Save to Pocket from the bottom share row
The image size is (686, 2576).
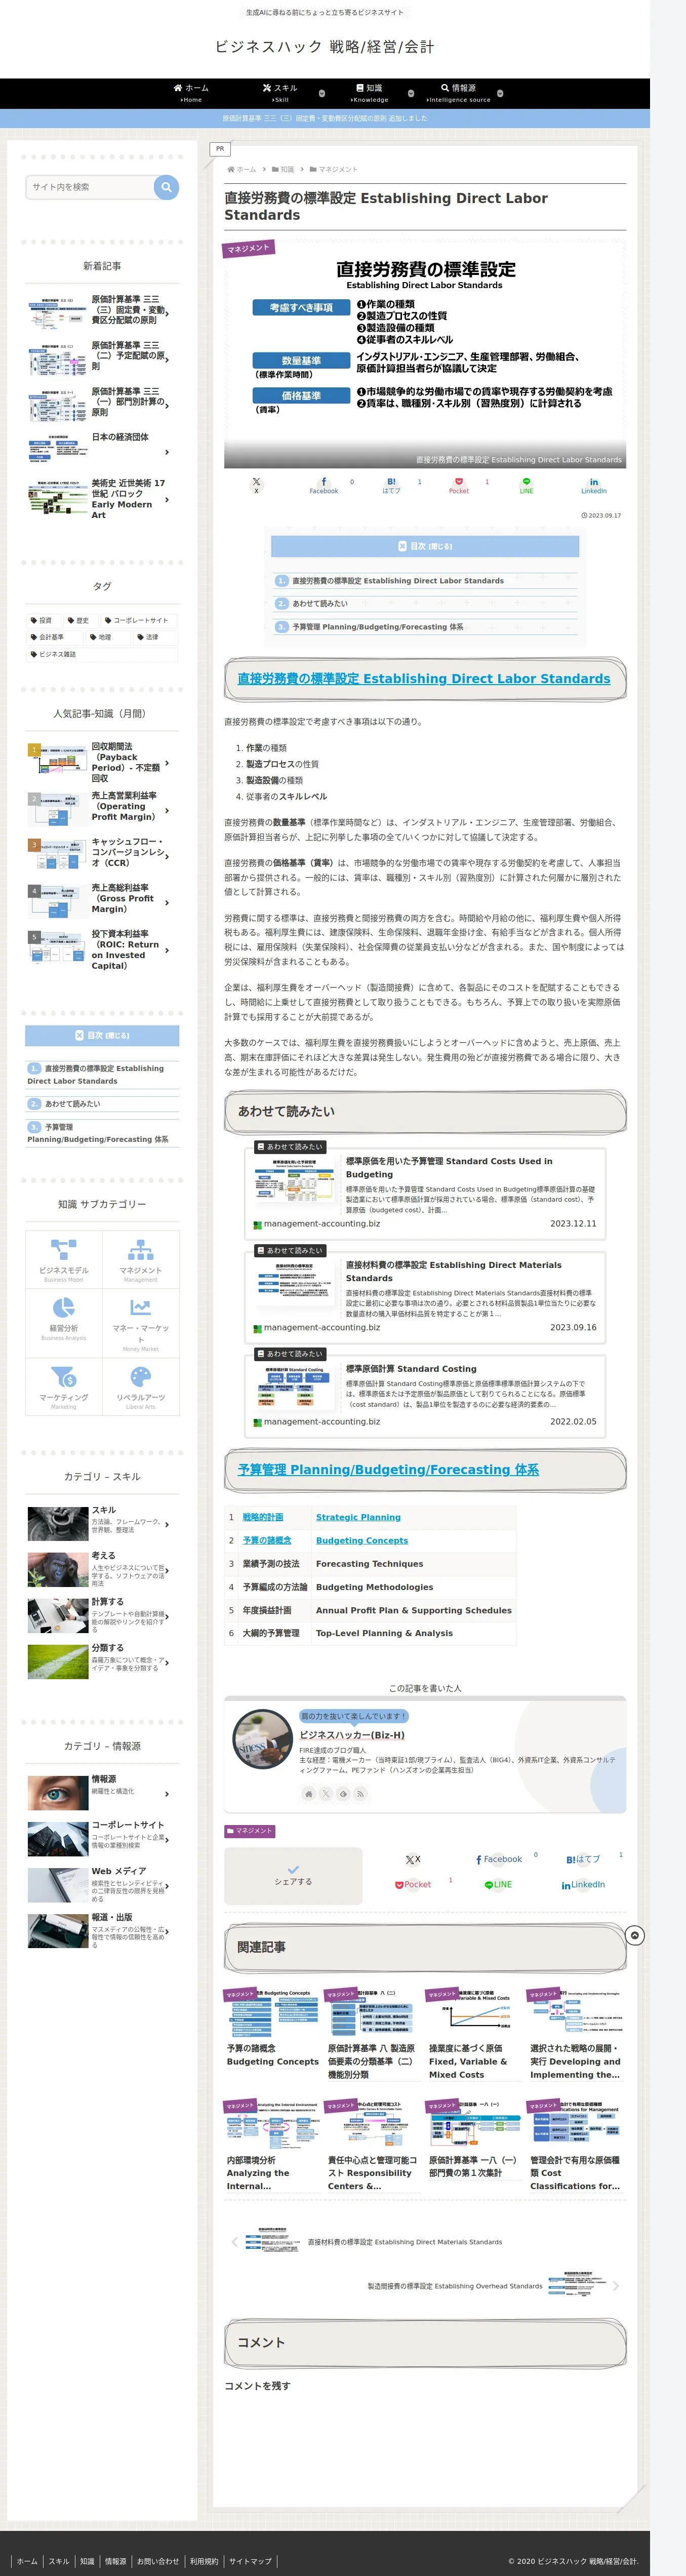tap(413, 1884)
